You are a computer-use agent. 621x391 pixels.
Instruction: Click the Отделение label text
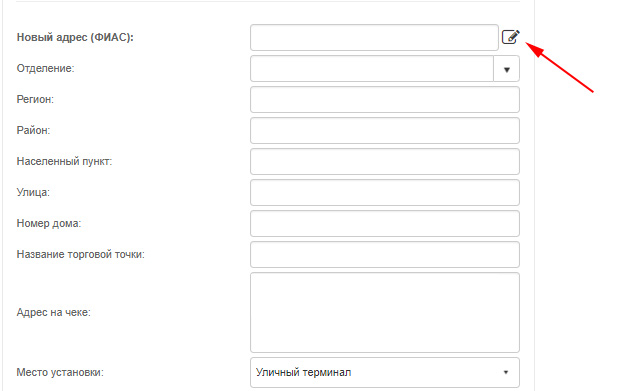pyautogui.click(x=46, y=69)
